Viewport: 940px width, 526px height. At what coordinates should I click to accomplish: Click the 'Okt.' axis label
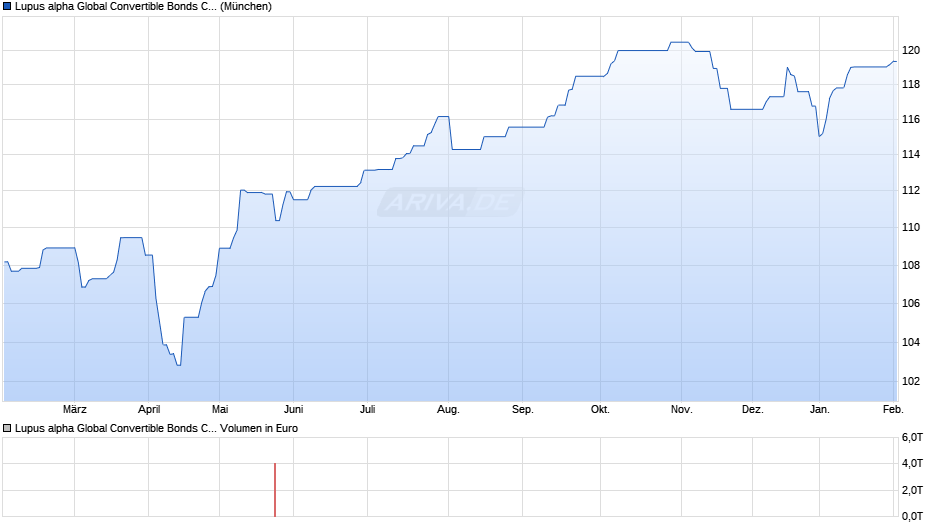click(x=600, y=409)
